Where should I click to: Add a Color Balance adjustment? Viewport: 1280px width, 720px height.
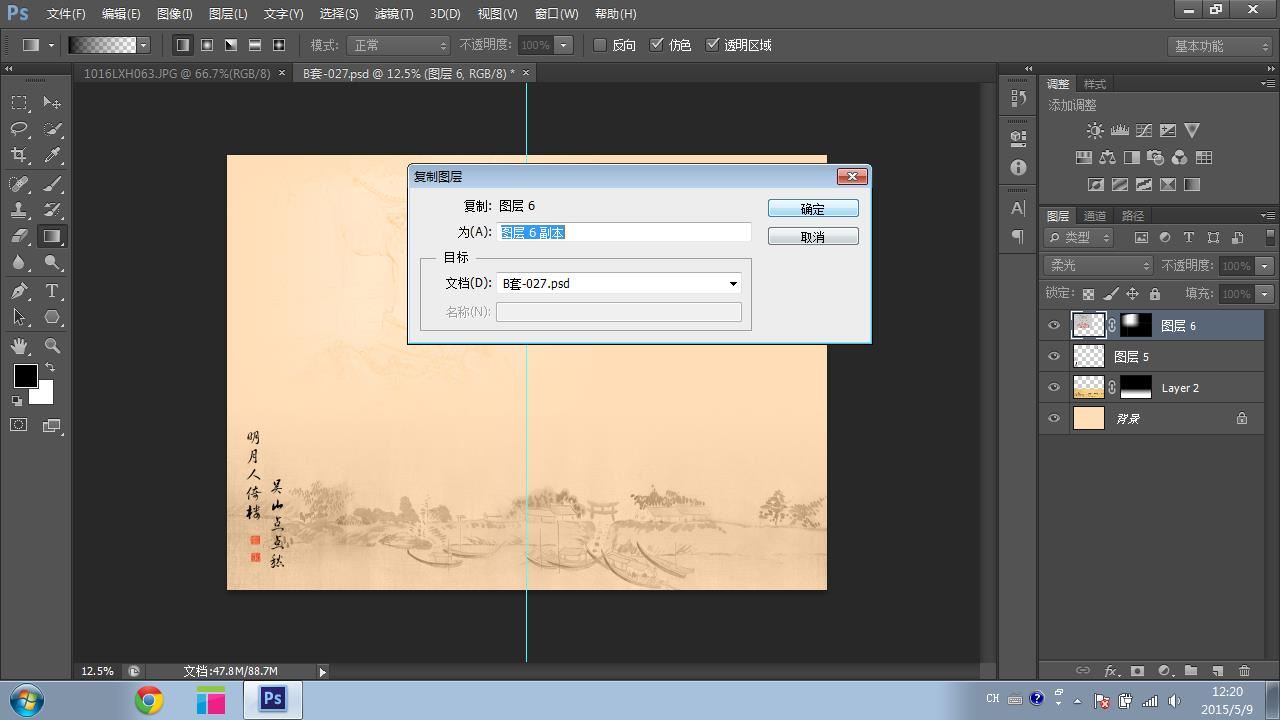tap(1107, 158)
